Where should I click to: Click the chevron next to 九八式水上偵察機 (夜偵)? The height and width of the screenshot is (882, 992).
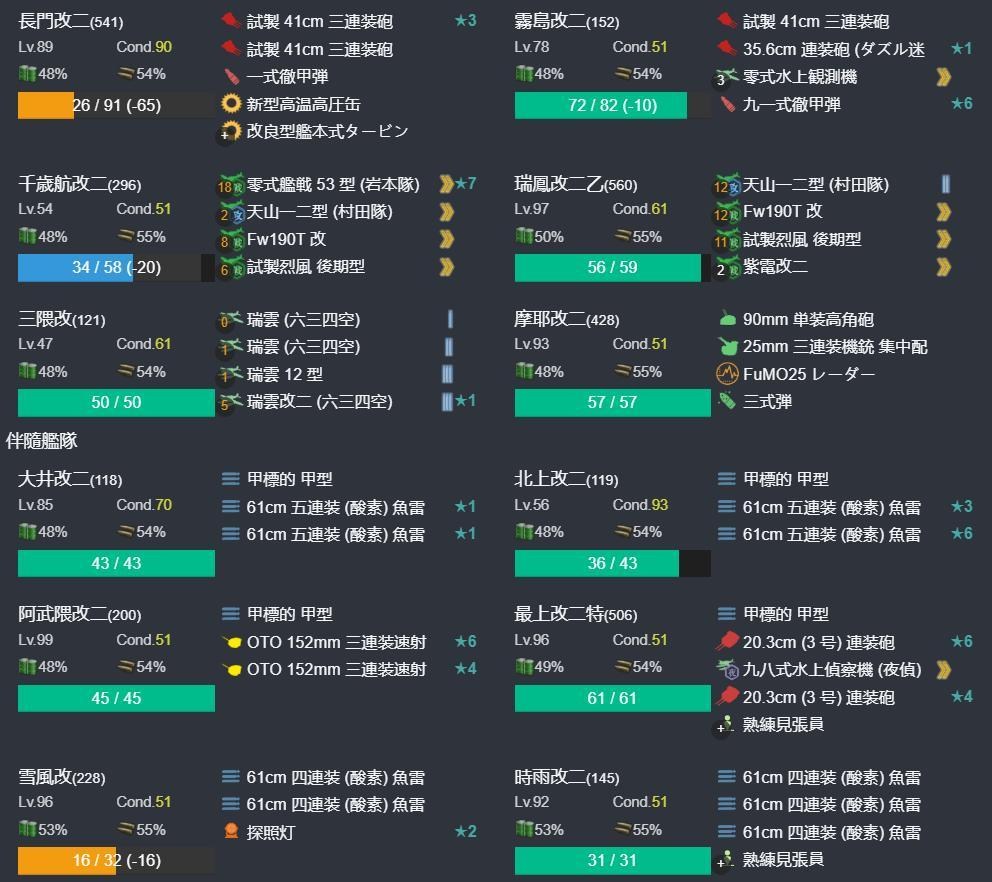coord(941,670)
